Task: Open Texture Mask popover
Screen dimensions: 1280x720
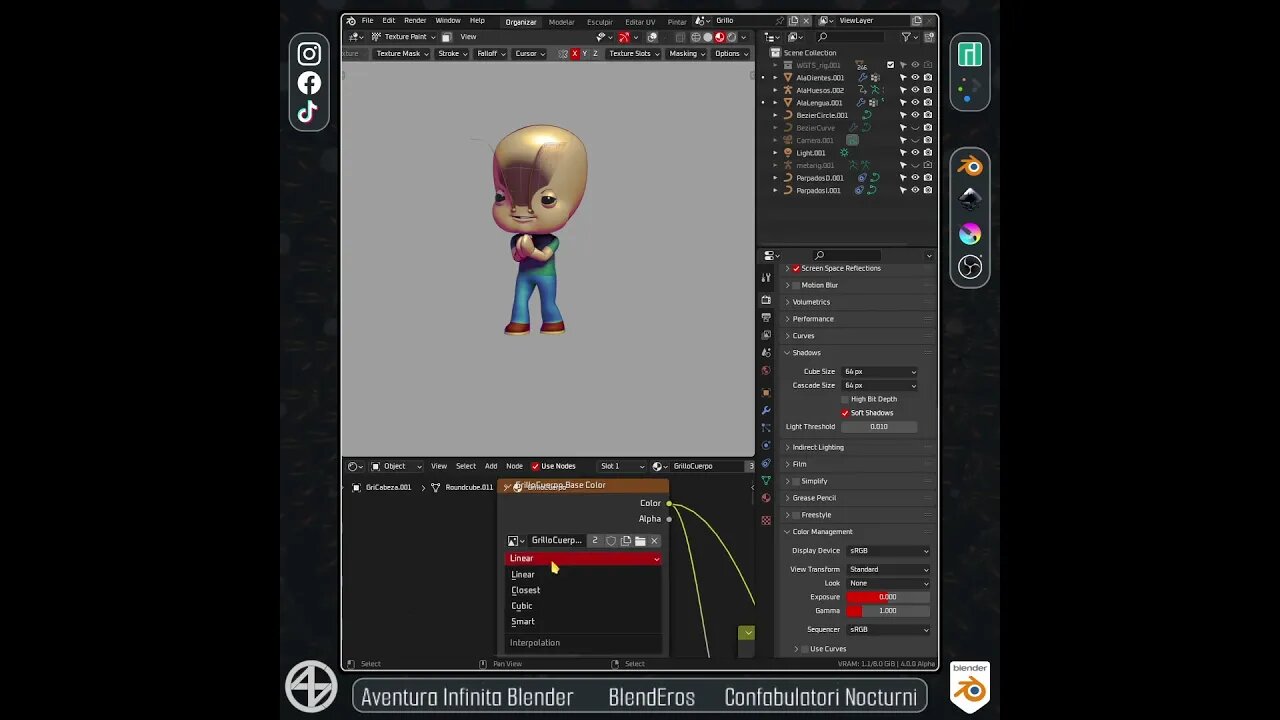Action: 401,54
